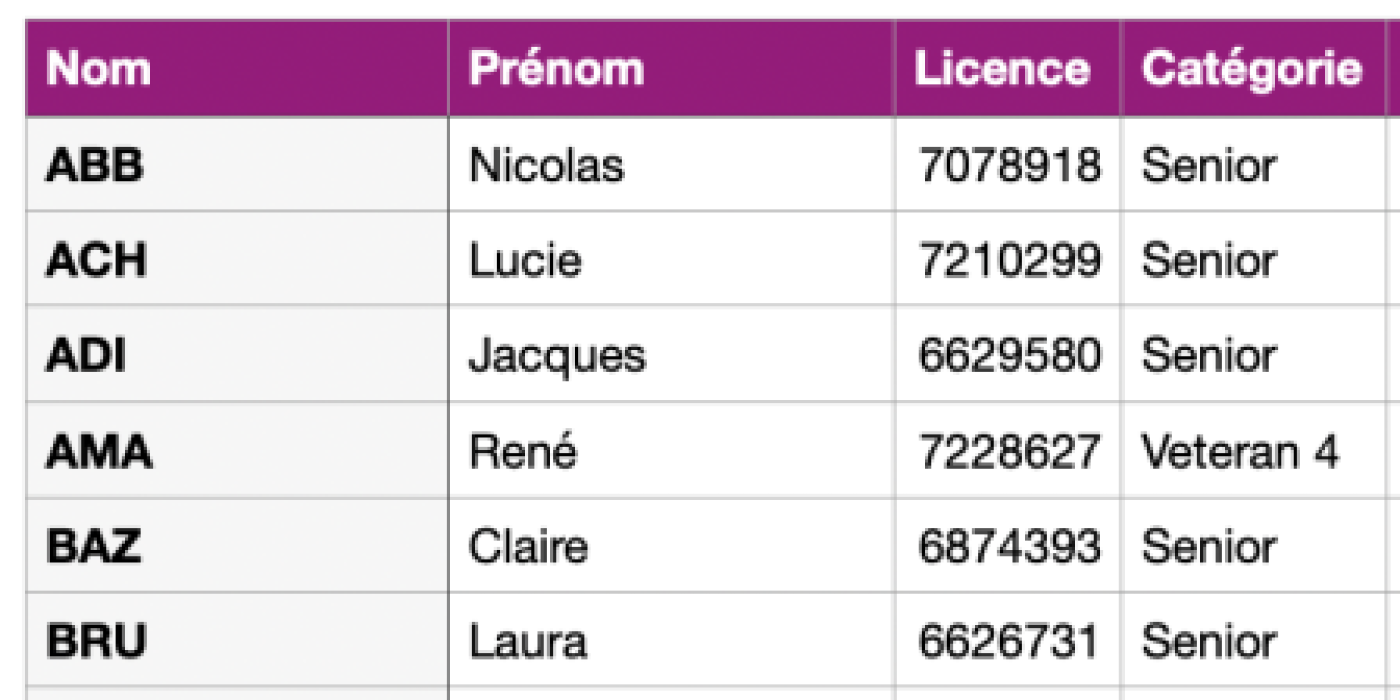Select the AMA name cell
Screen dimensions: 1400x700
(237, 450)
